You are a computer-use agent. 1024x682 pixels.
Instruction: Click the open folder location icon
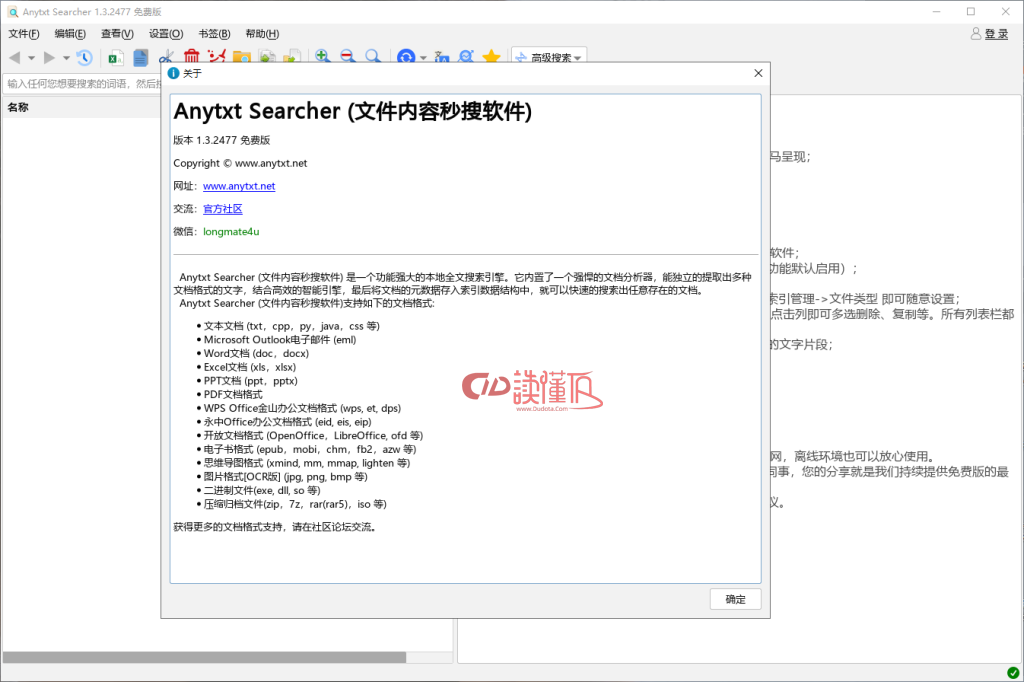pos(242,57)
